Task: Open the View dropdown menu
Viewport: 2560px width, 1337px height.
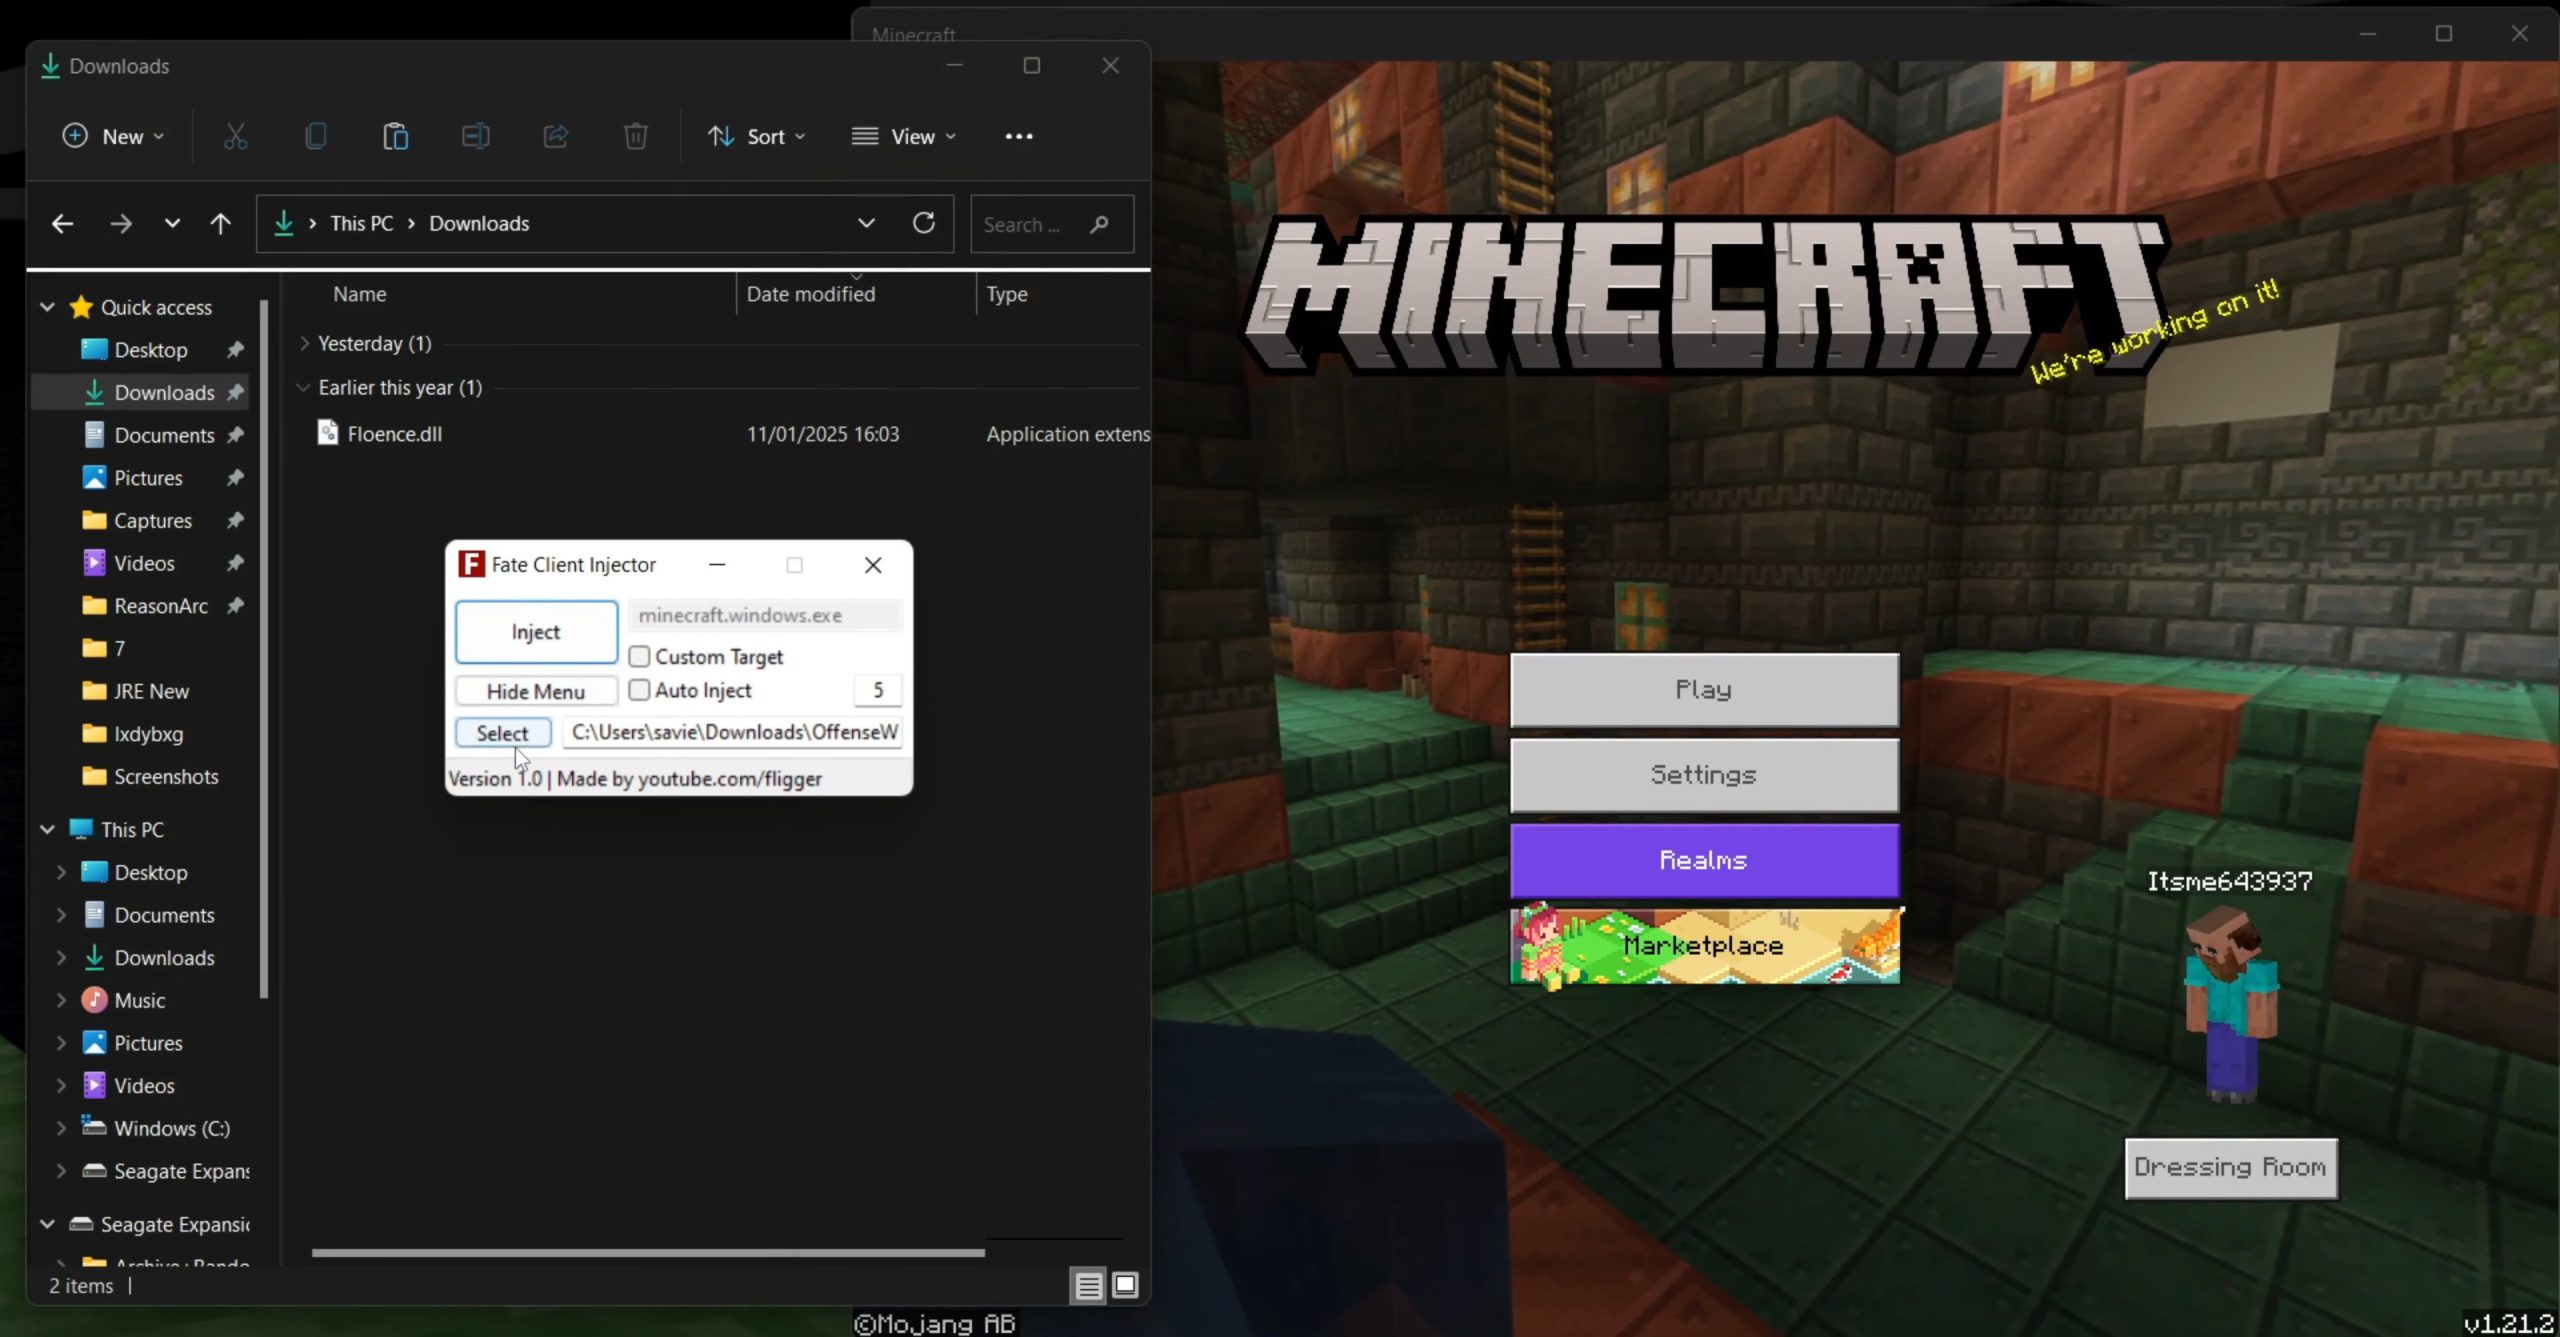Action: coord(903,136)
